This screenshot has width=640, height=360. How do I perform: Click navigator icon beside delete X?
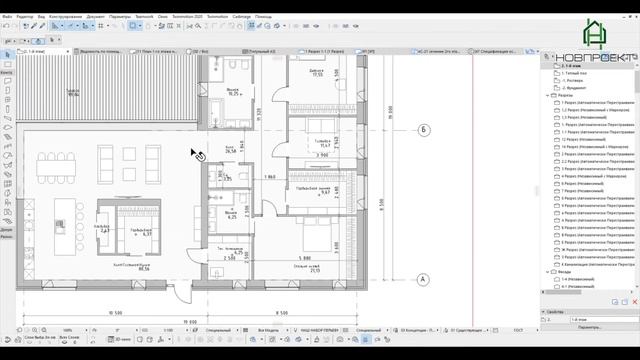[x=624, y=302]
